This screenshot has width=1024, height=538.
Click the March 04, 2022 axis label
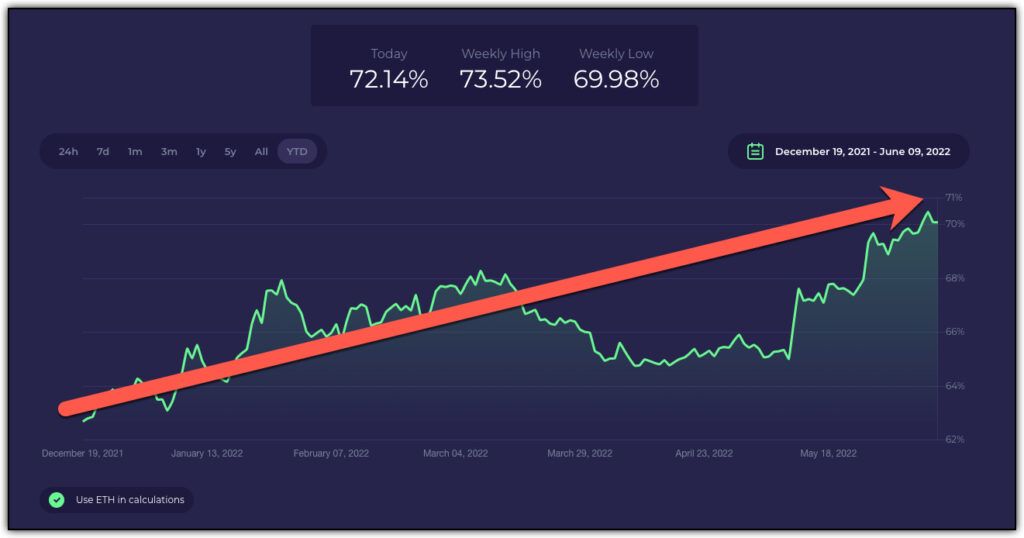(455, 453)
